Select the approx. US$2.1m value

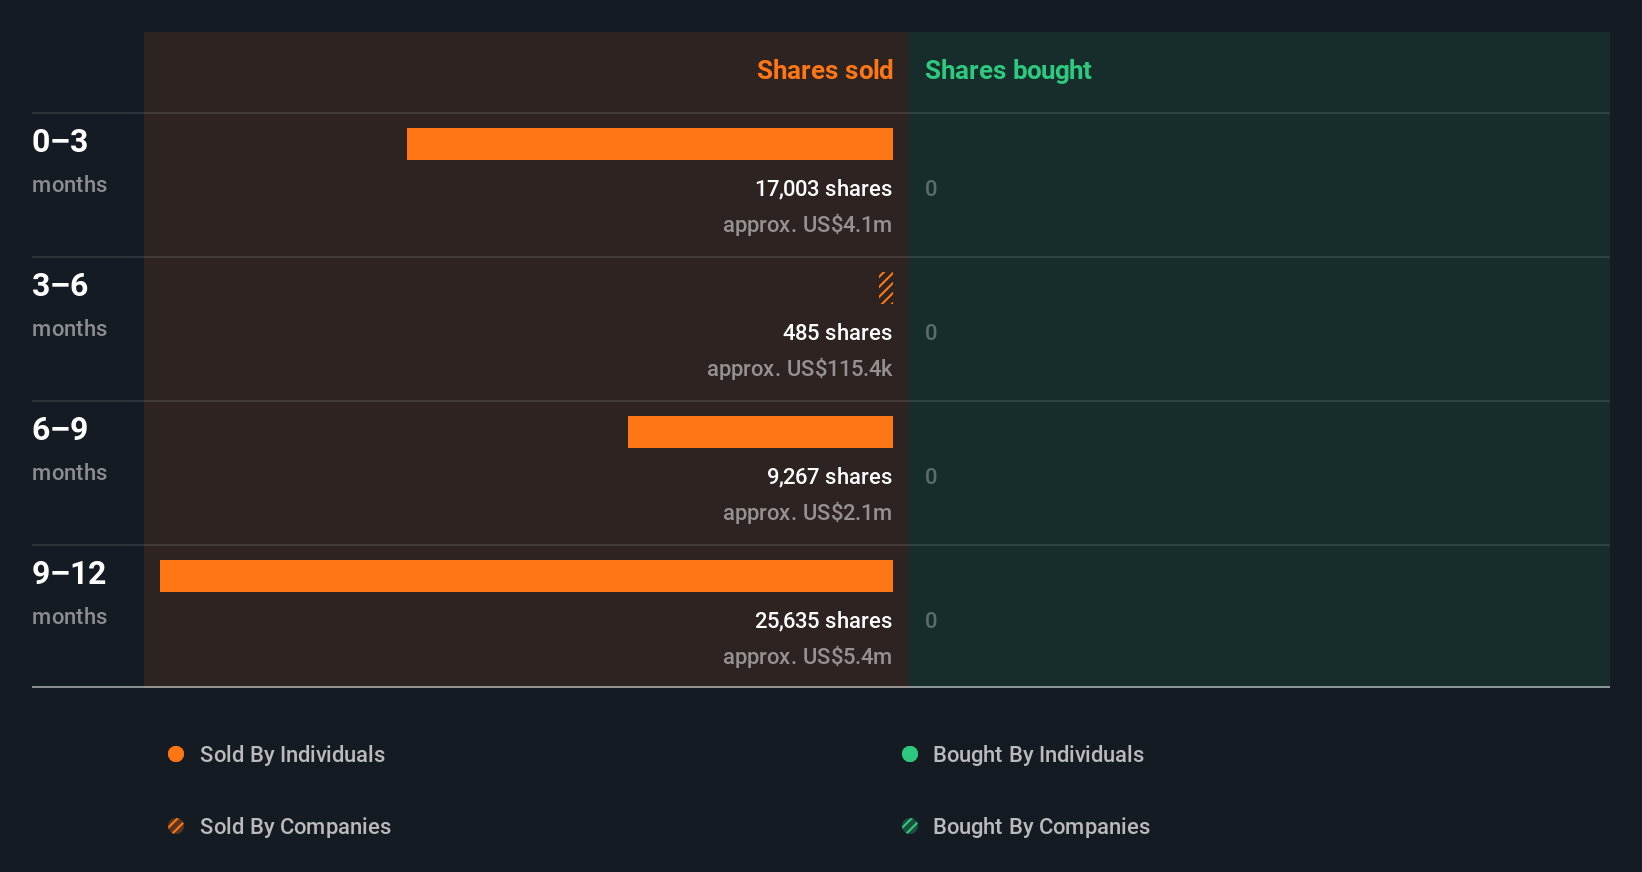807,512
